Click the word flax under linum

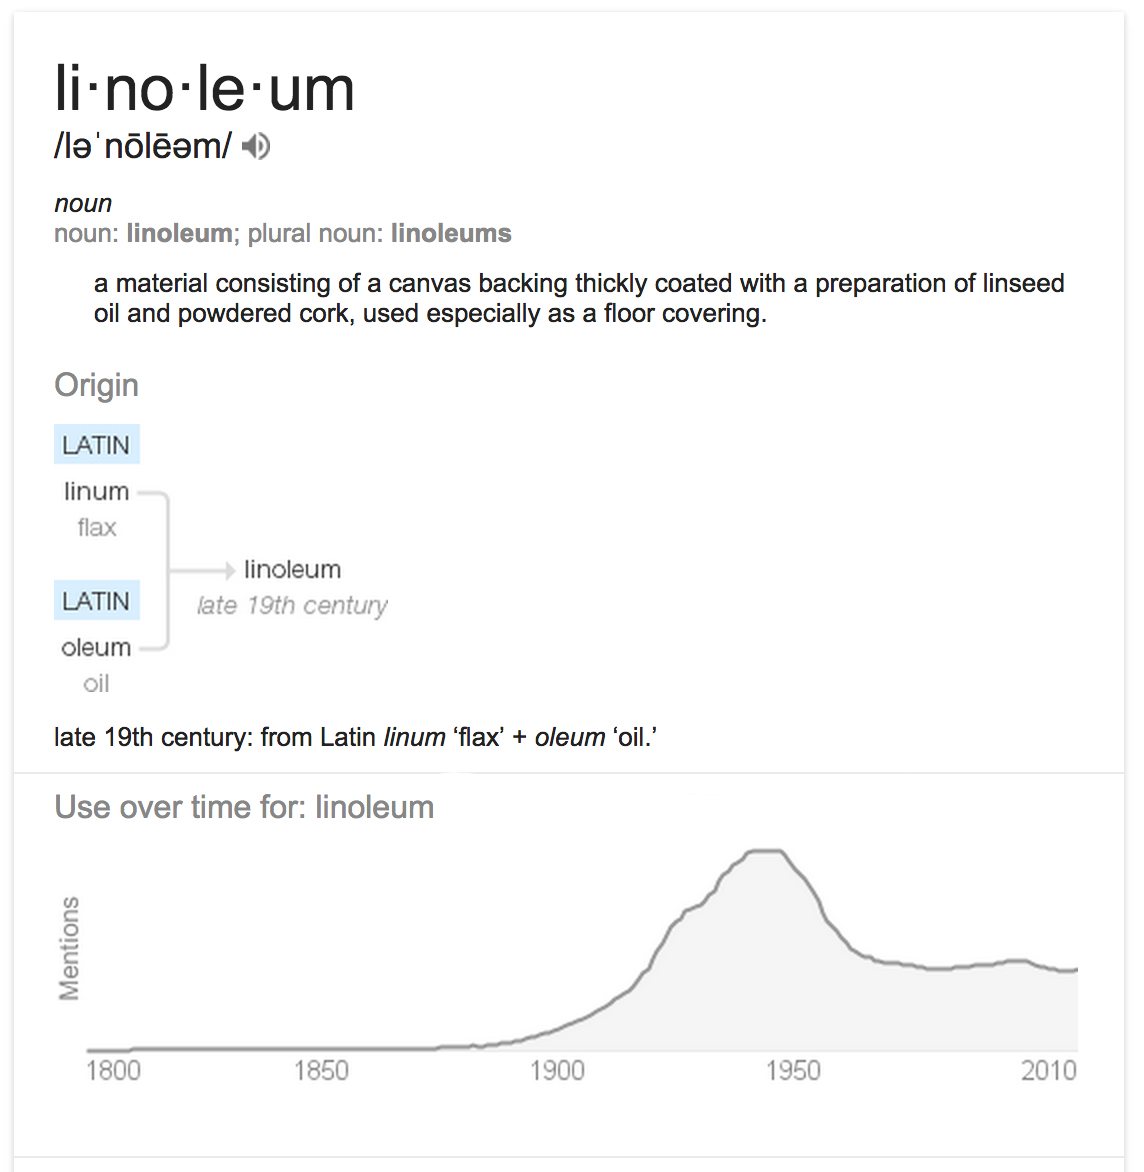point(97,527)
